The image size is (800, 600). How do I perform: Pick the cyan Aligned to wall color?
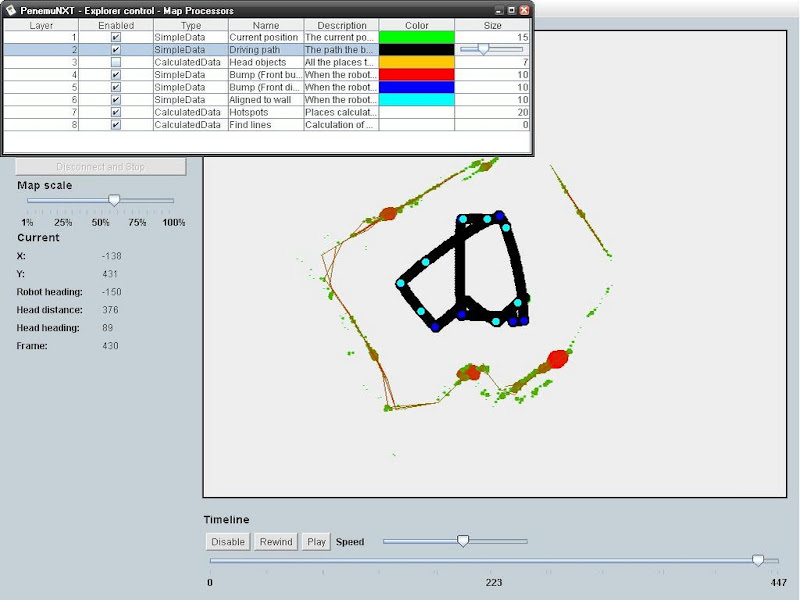click(416, 100)
